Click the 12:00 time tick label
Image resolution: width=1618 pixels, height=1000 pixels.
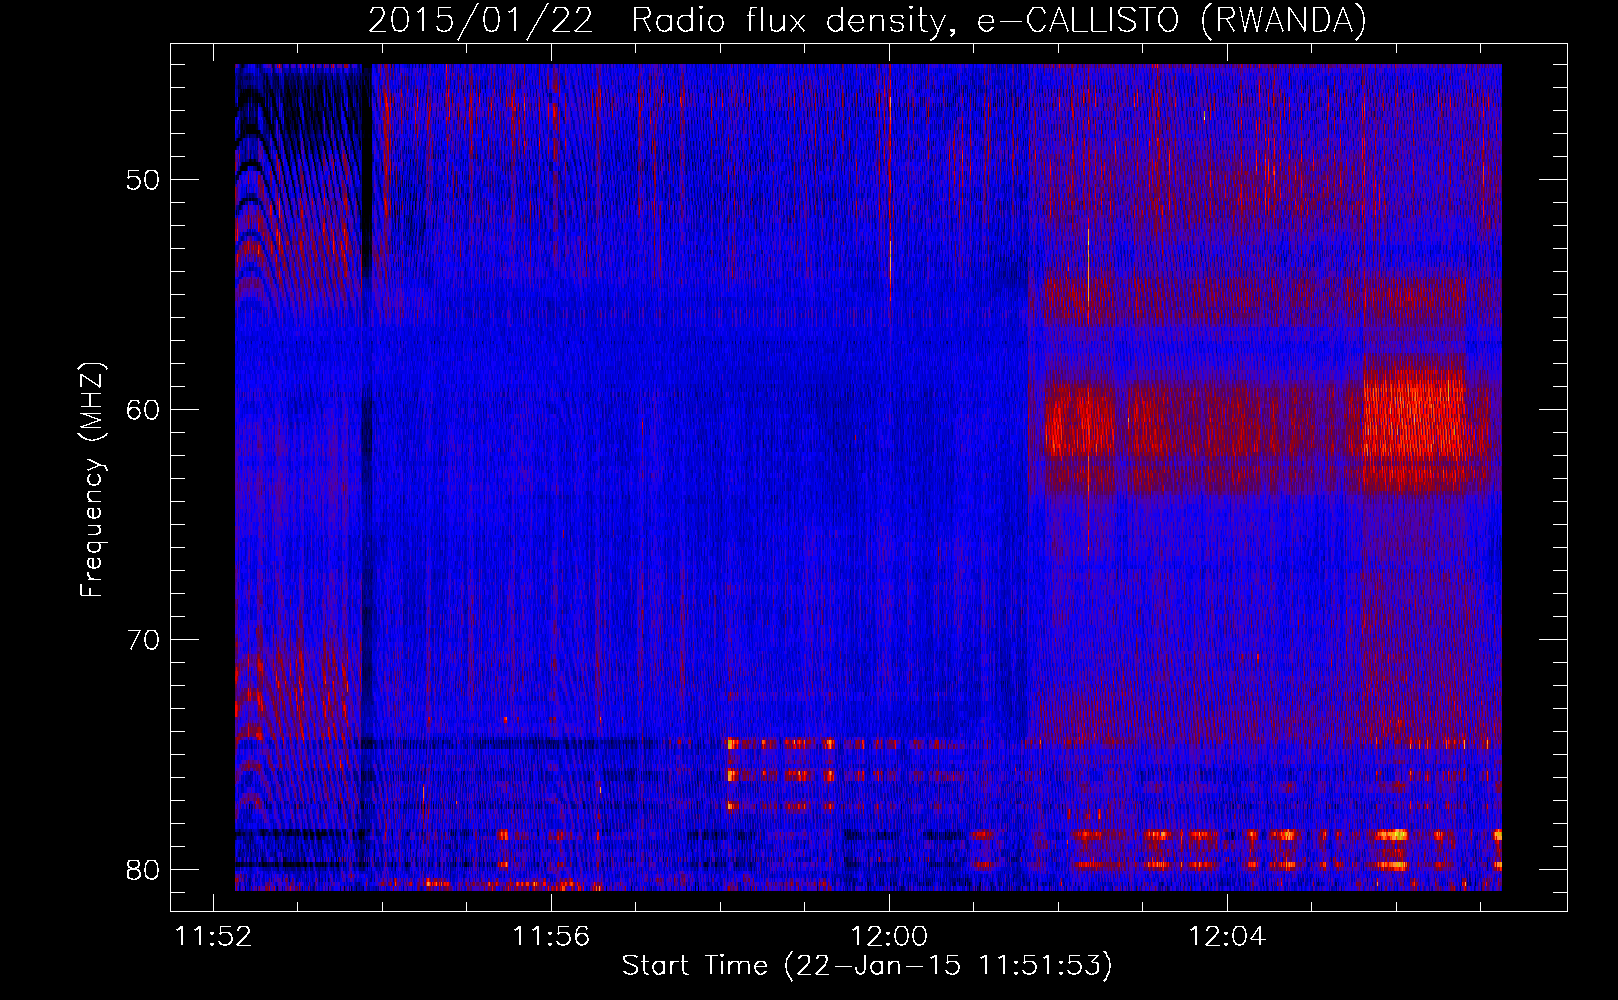(x=889, y=937)
